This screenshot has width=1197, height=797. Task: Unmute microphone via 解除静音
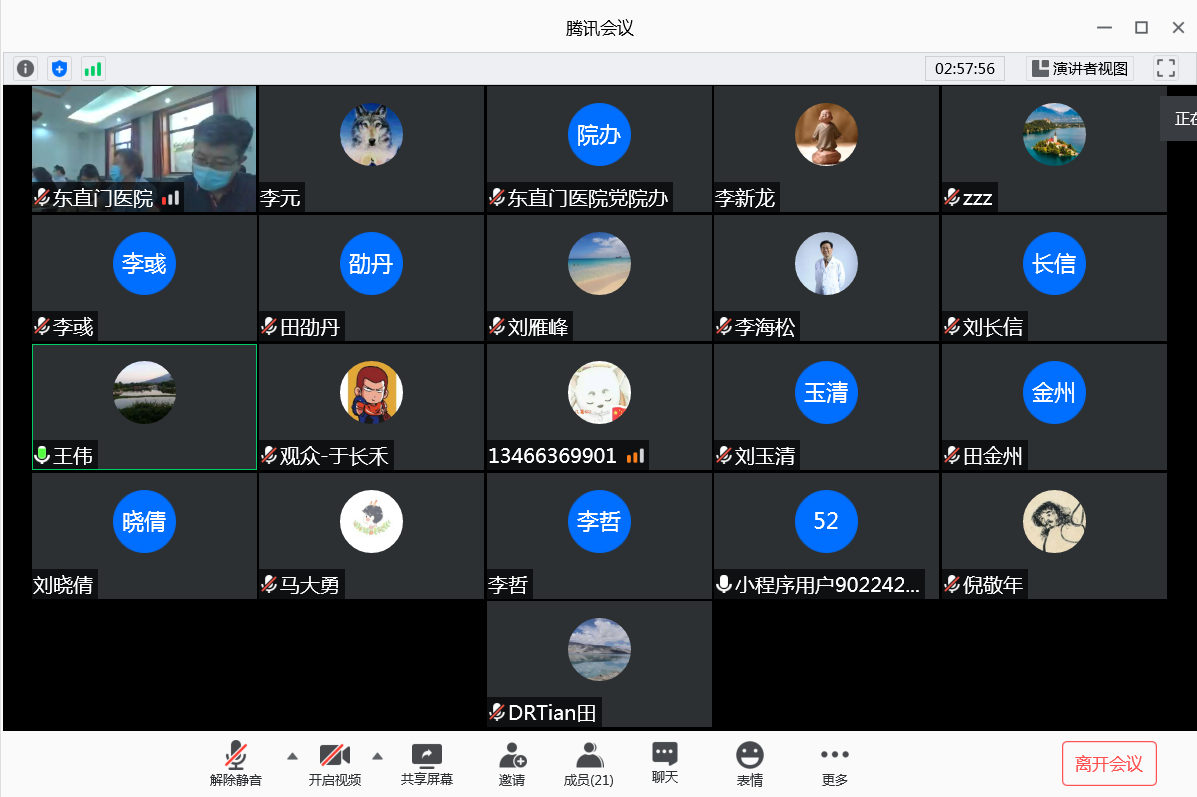point(236,764)
